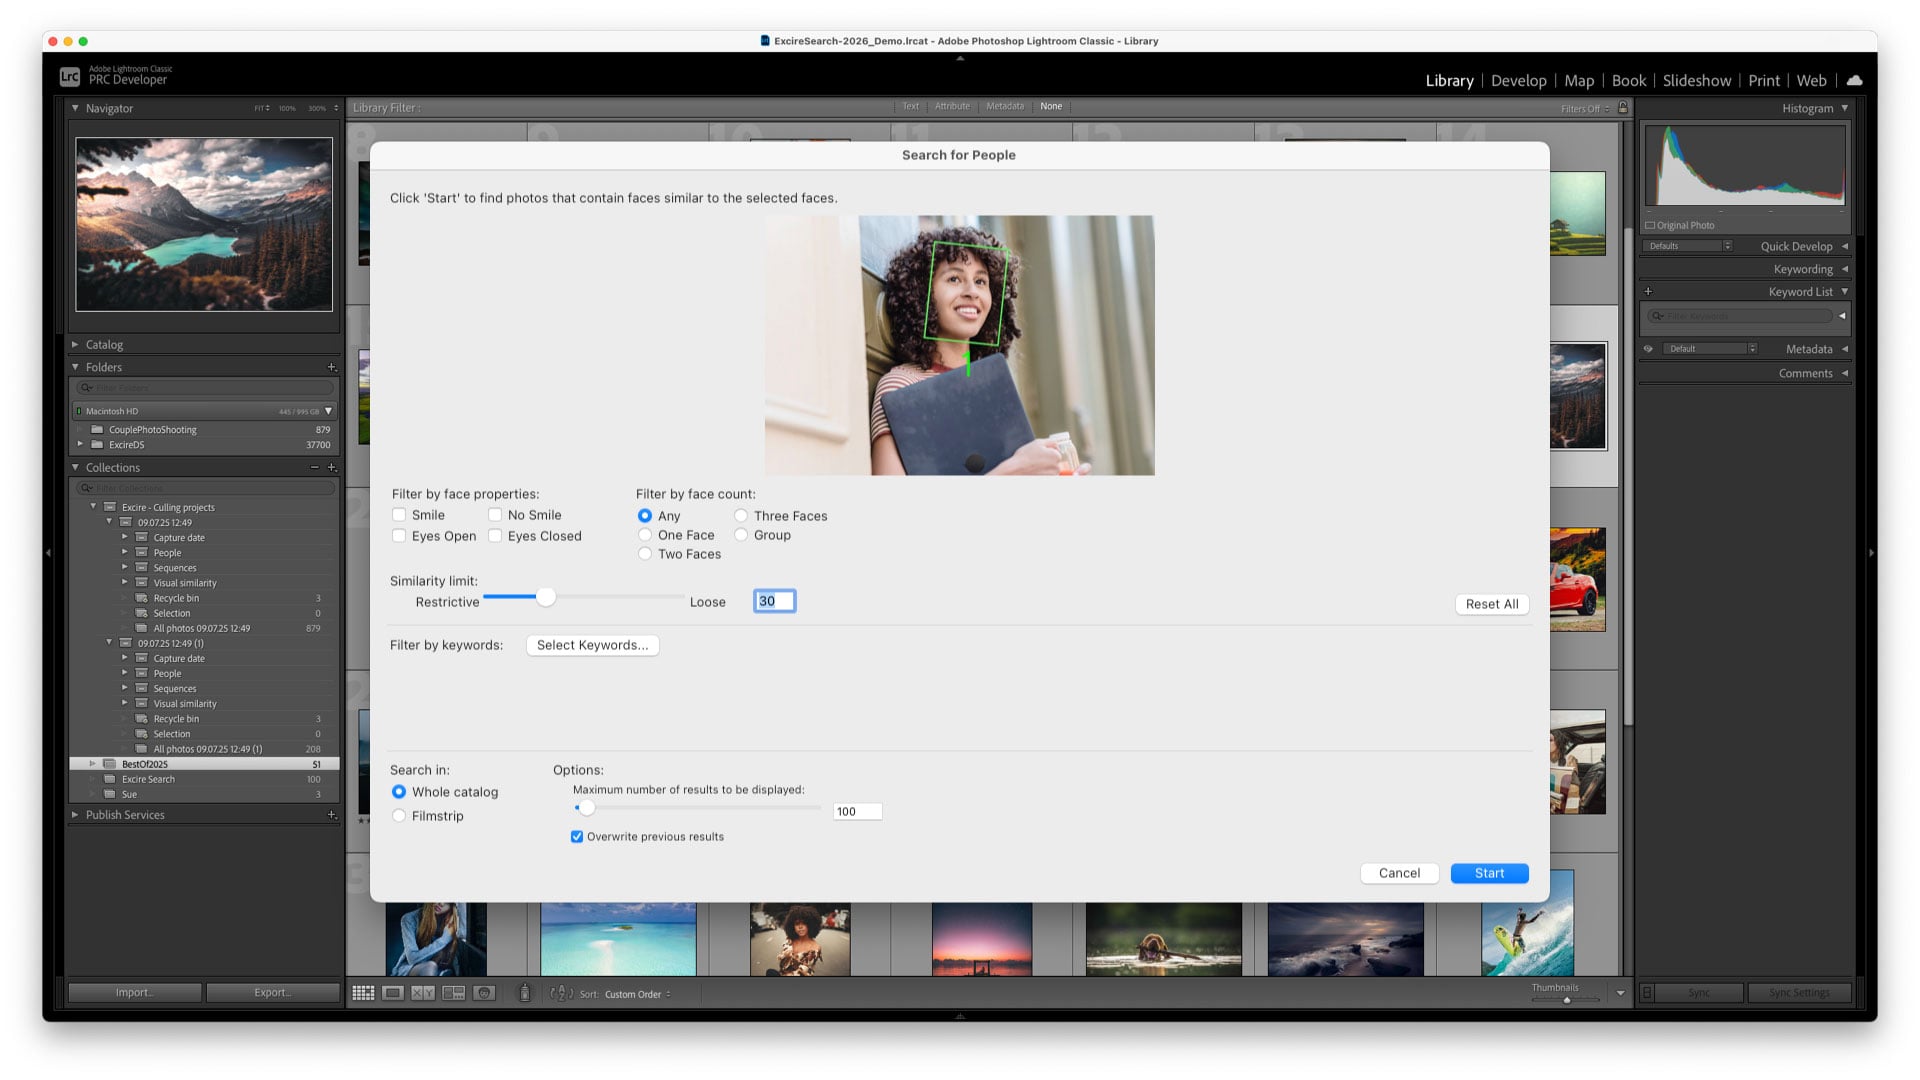Switch to Grid view icon

pyautogui.click(x=363, y=993)
